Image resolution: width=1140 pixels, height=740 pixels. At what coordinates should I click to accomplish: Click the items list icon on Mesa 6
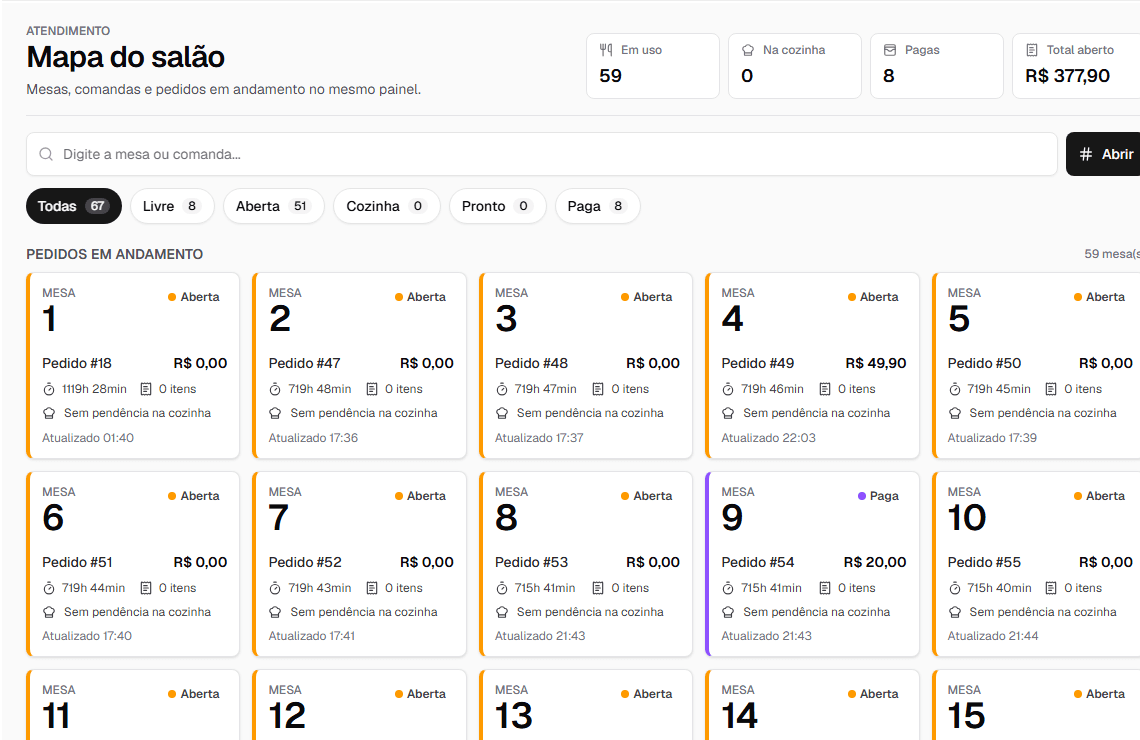145,587
